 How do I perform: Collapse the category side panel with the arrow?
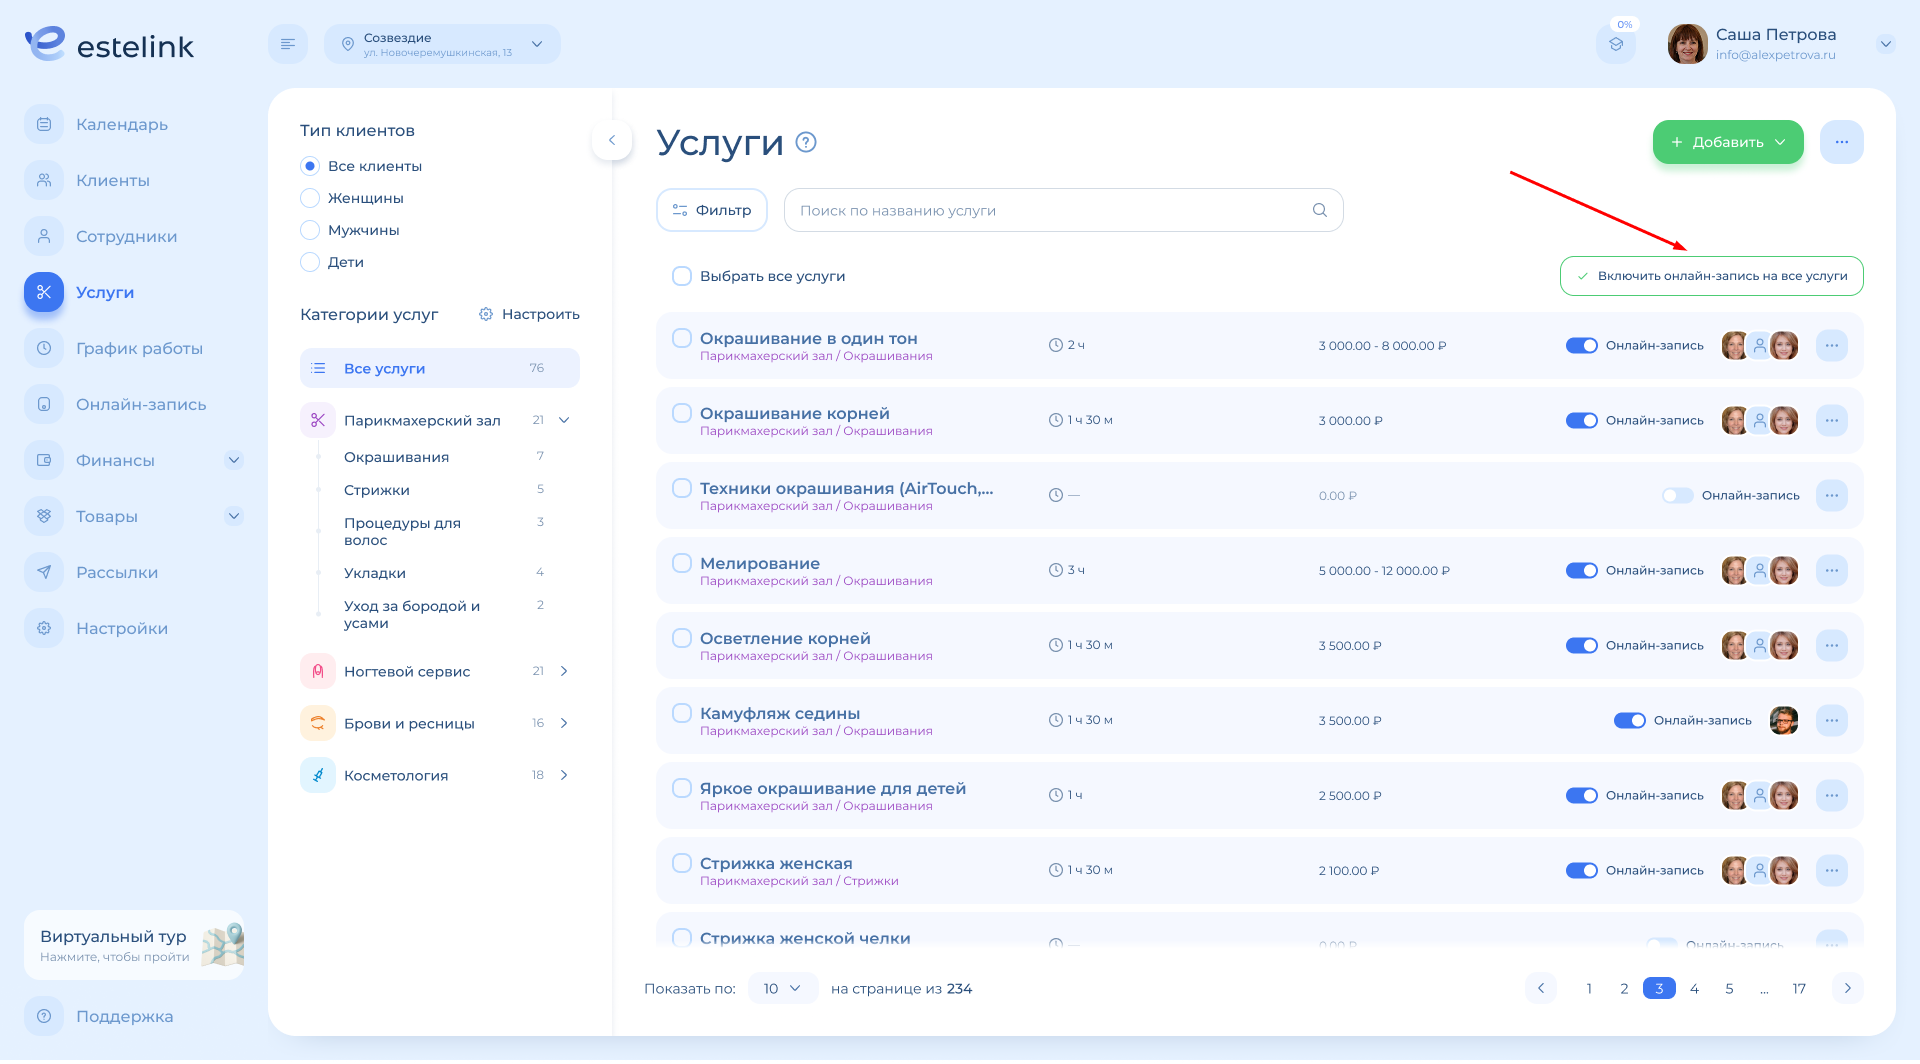[x=612, y=140]
